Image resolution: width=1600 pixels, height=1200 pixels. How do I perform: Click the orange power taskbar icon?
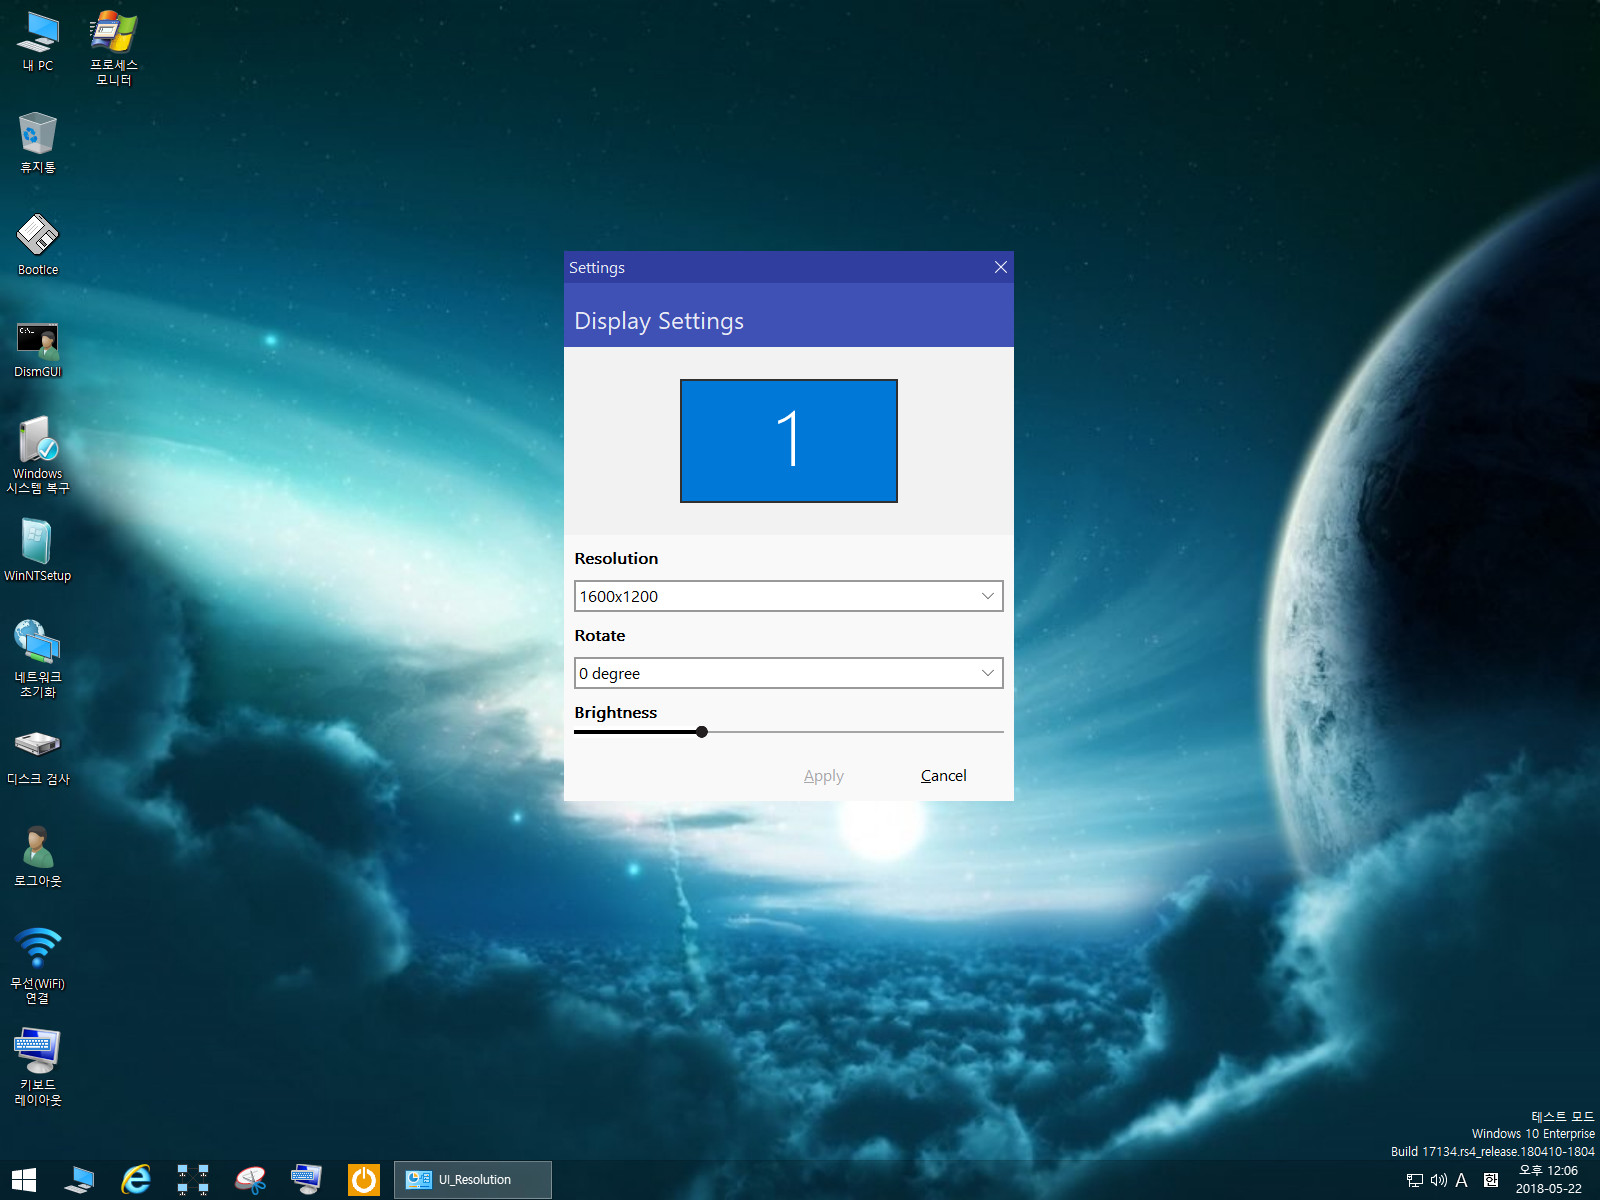point(363,1180)
